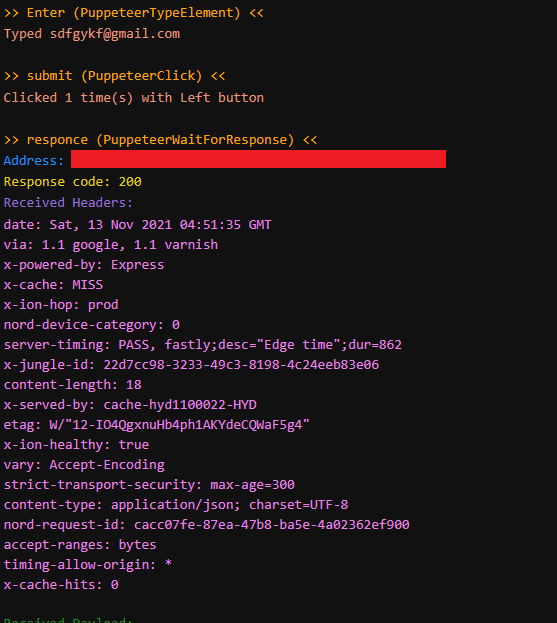Viewport: 557px width, 623px height.
Task: Click the submit PuppeteerClick header line
Action: coord(114,76)
